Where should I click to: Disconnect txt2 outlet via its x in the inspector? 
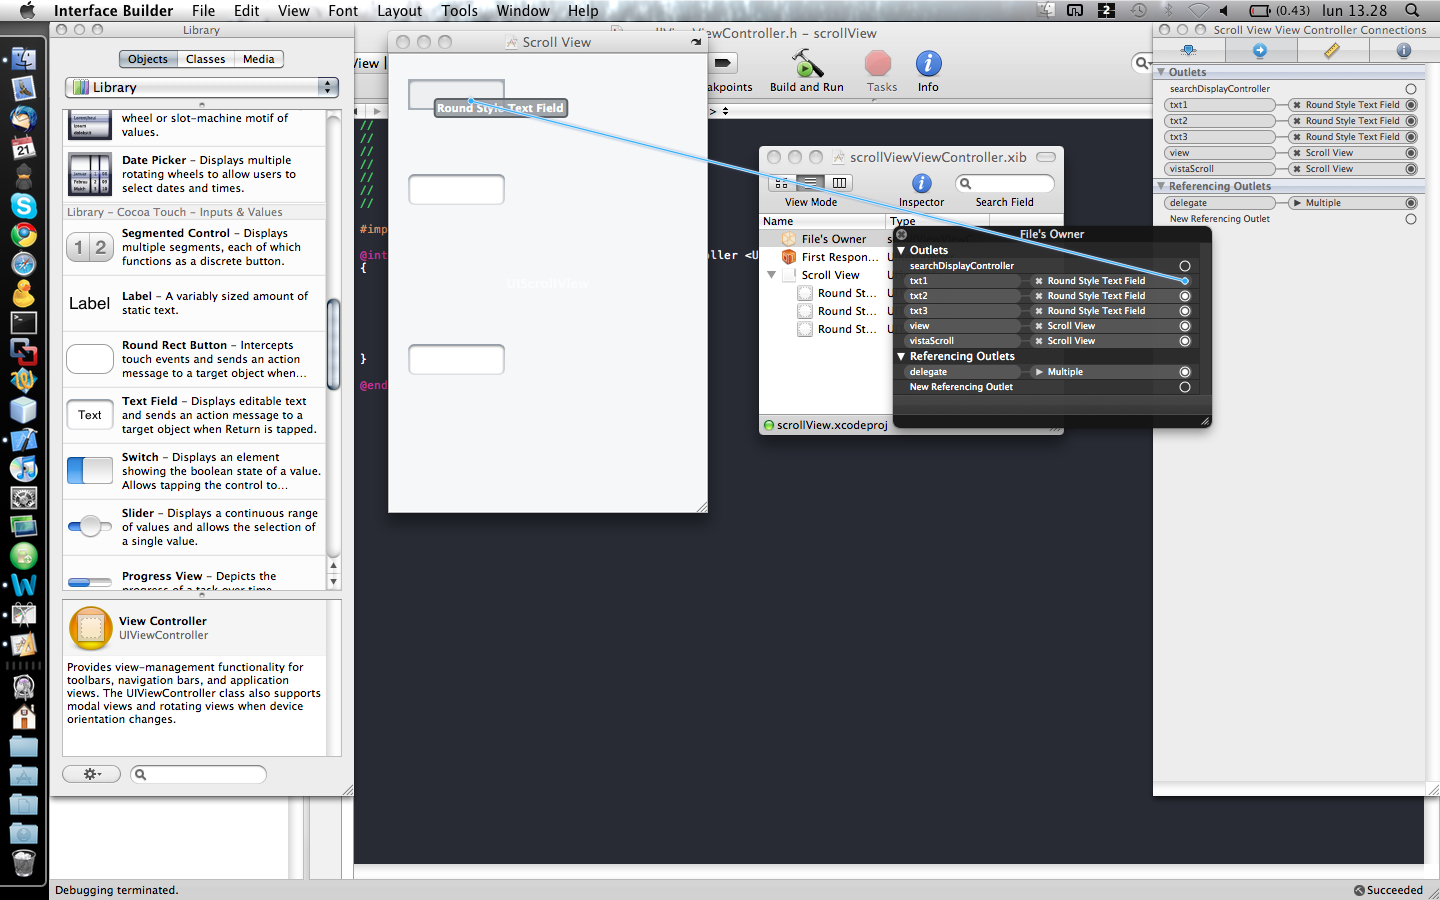click(1297, 121)
